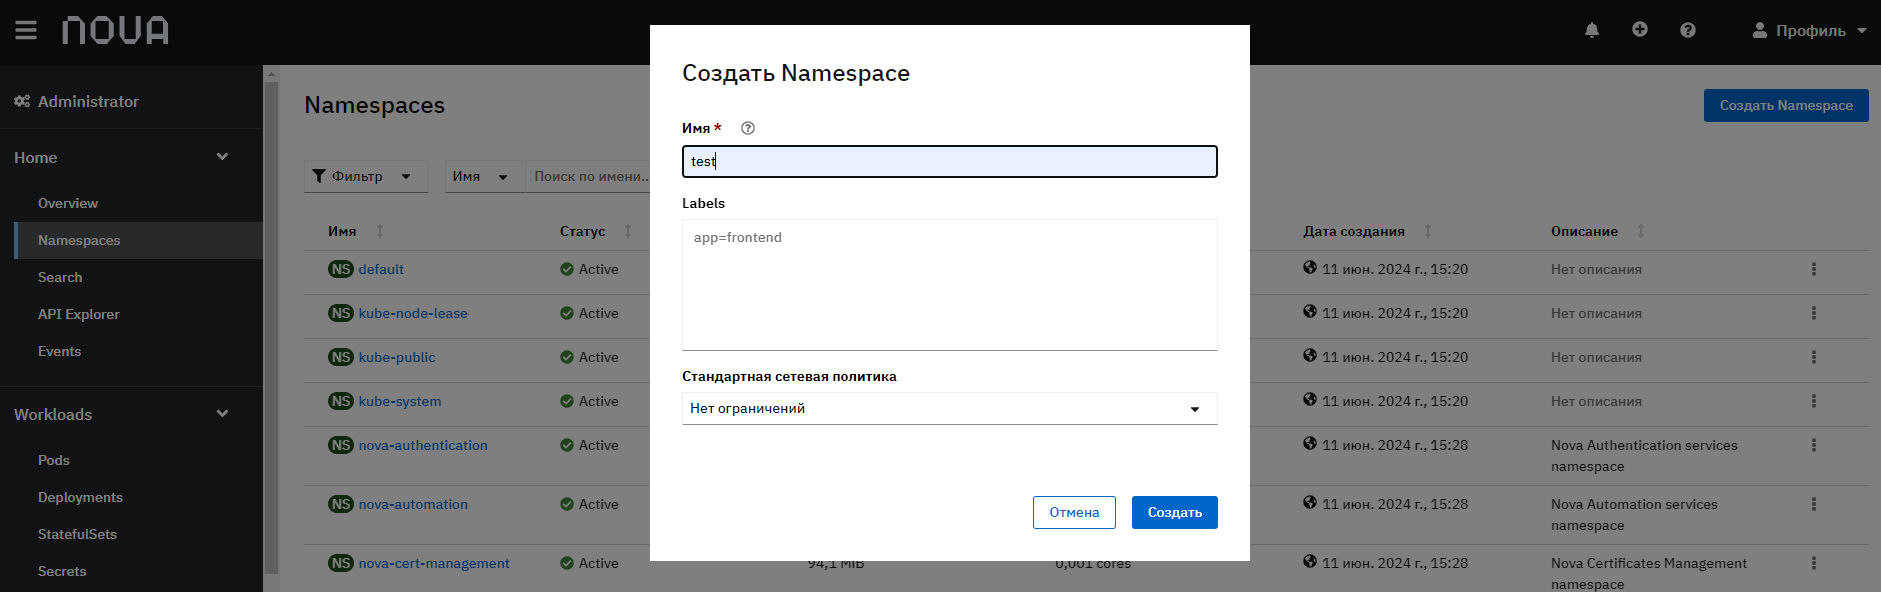Focus the Labels text area
This screenshot has height=592, width=1881.
[x=949, y=285]
